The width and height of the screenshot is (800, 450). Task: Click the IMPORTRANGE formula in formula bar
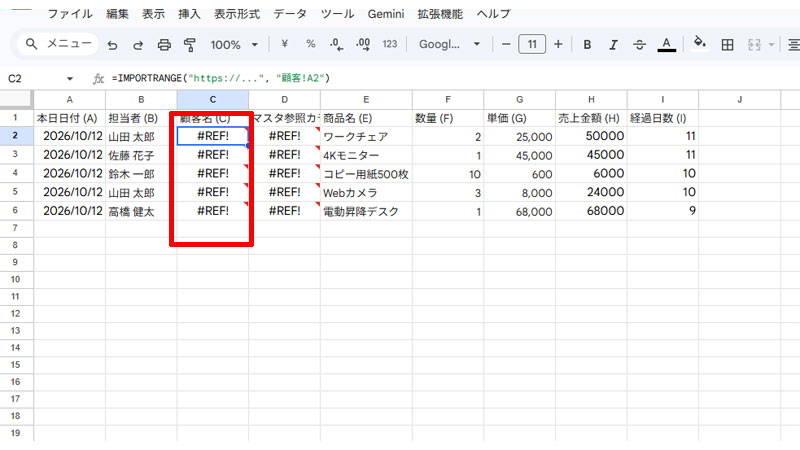point(221,78)
